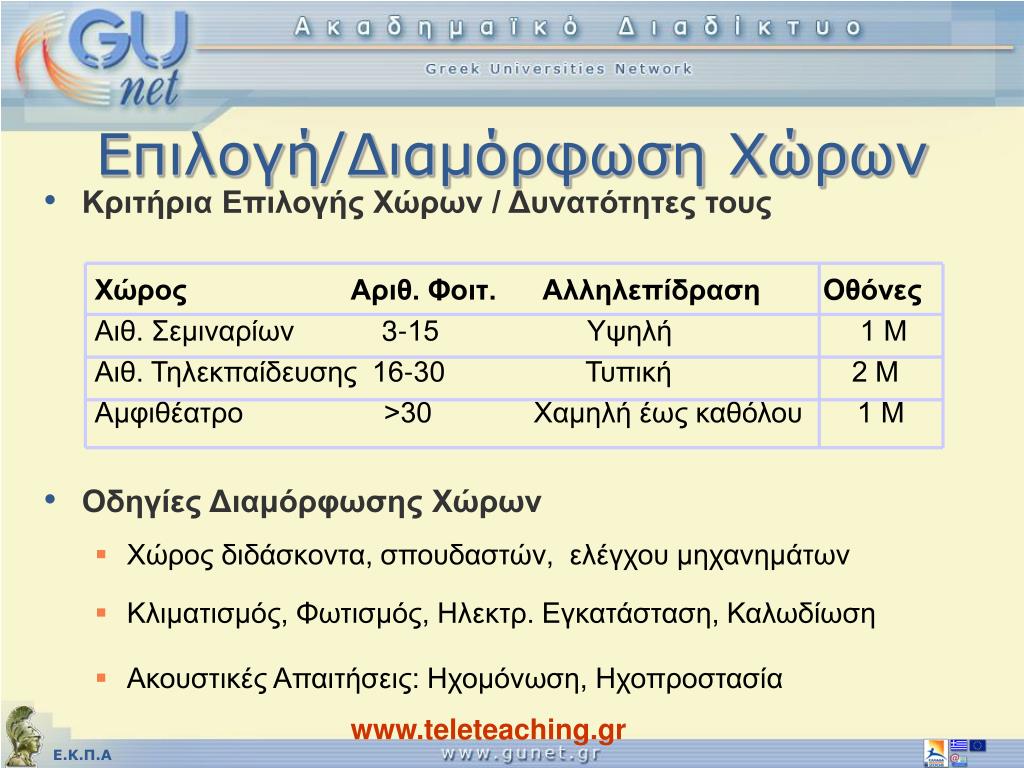This screenshot has width=1024, height=768.
Task: Select the 'Τυπική' table cell
Action: coord(628,373)
